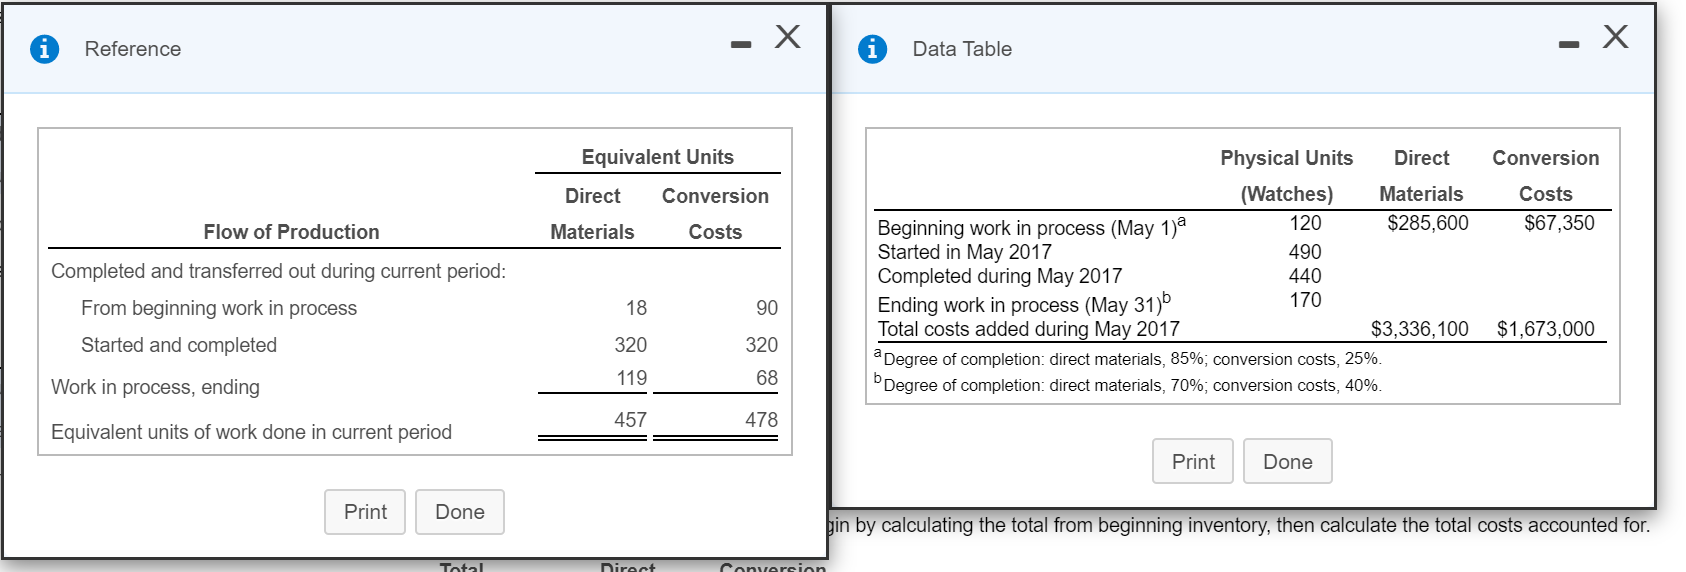Click the Data Table window title
Viewport: 1686px width, 572px height.
962,49
